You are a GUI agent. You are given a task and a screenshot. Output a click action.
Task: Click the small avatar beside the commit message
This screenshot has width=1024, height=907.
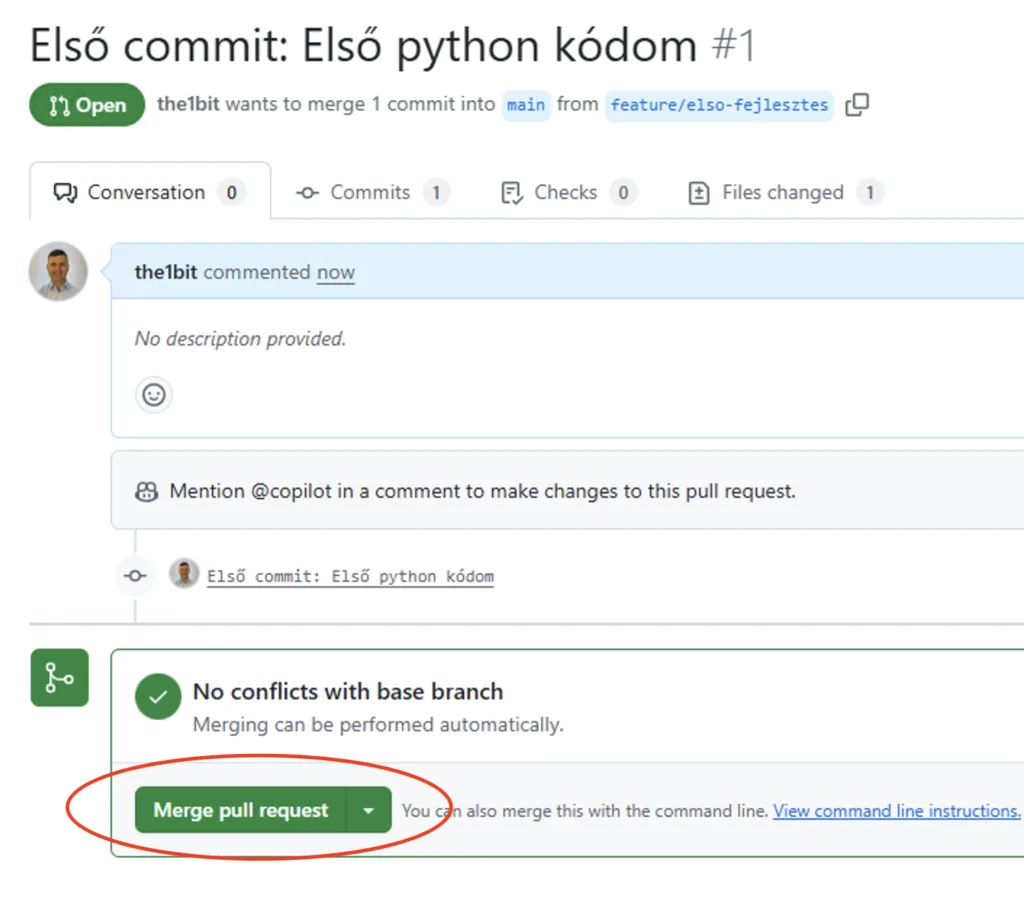click(184, 574)
